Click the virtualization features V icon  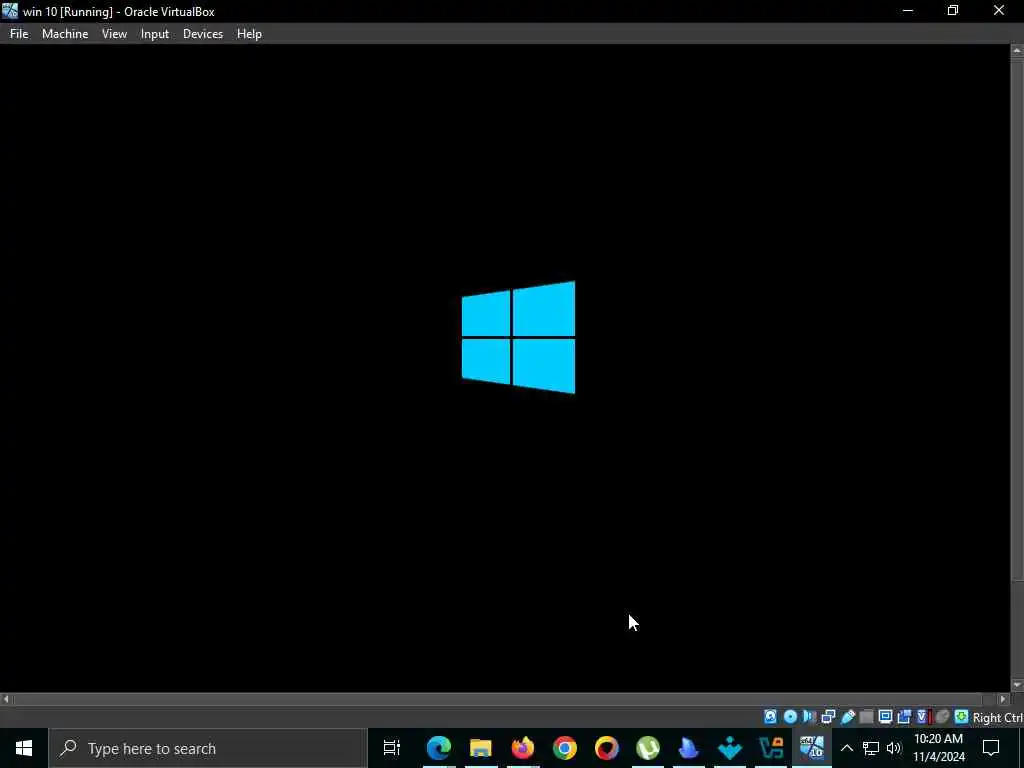923,717
